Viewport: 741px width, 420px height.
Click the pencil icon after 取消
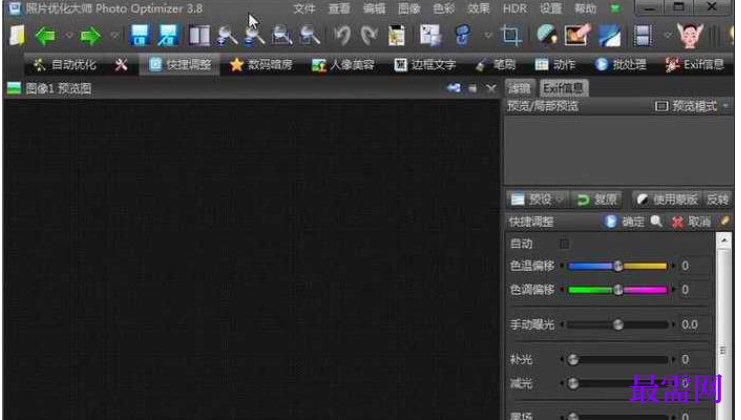[x=724, y=221]
